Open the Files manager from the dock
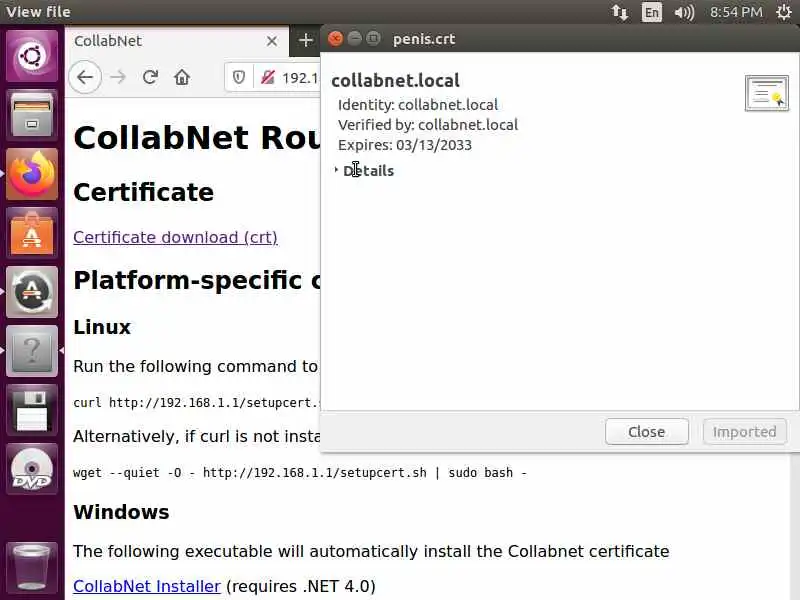The image size is (800, 600). [x=32, y=115]
